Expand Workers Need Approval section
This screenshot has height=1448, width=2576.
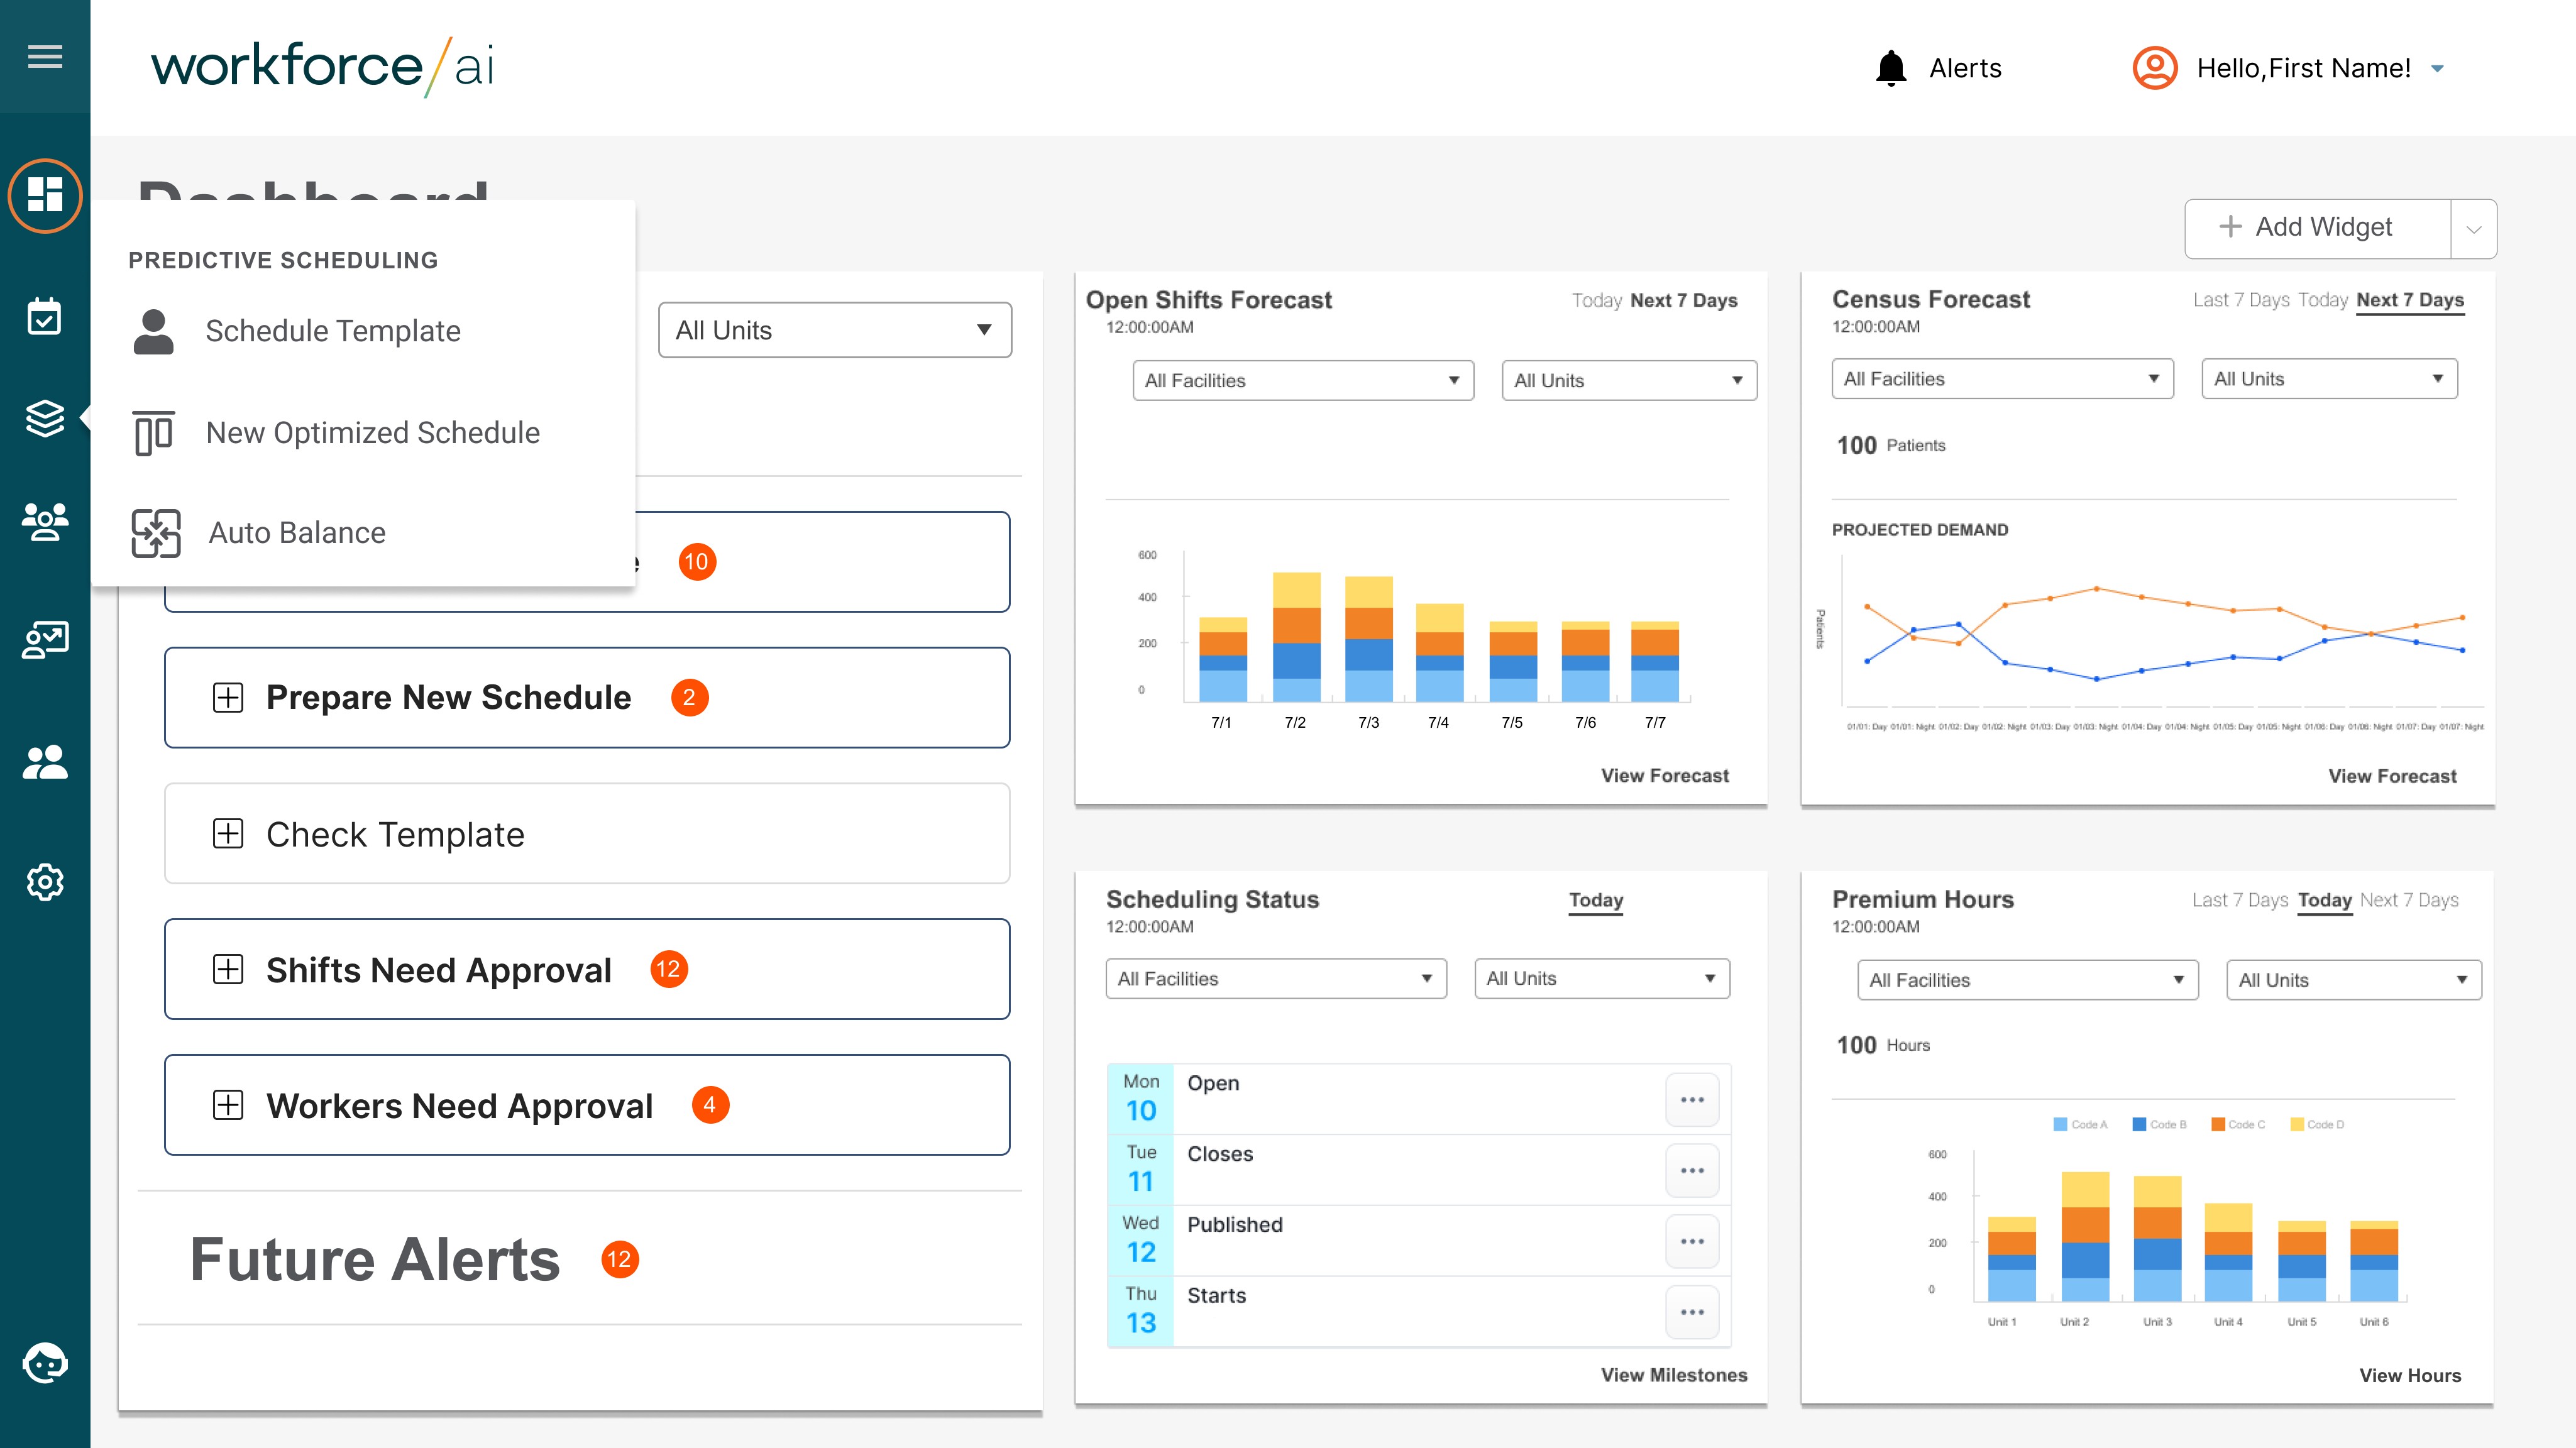pyautogui.click(x=228, y=1105)
